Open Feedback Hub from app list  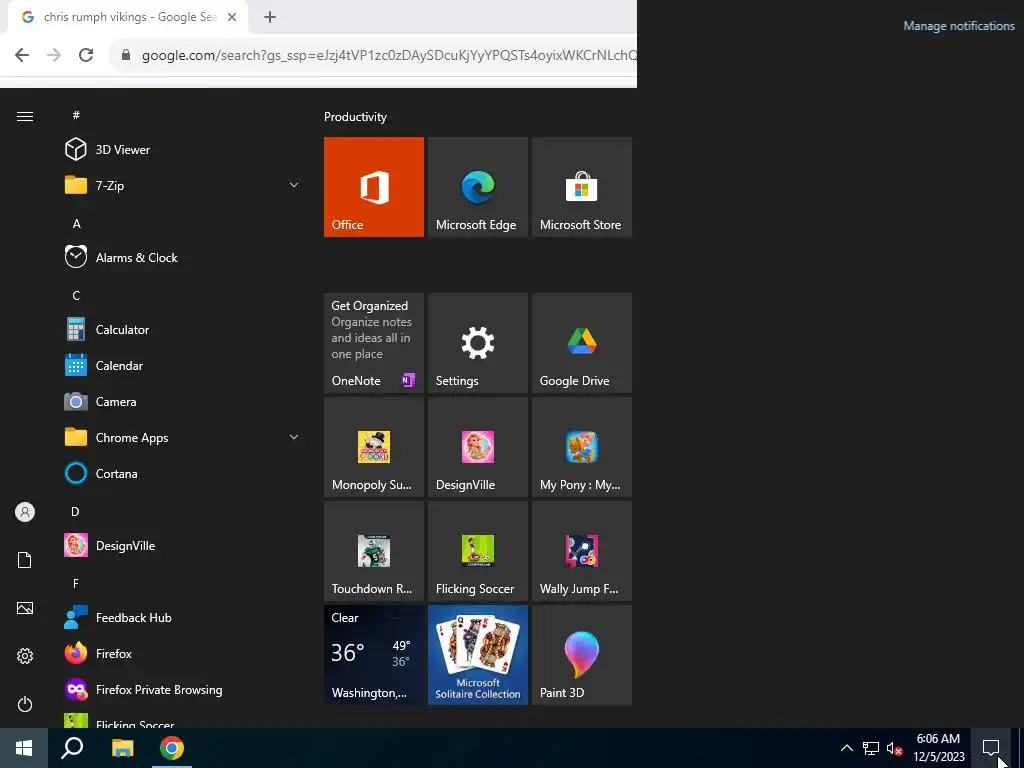tap(183, 617)
